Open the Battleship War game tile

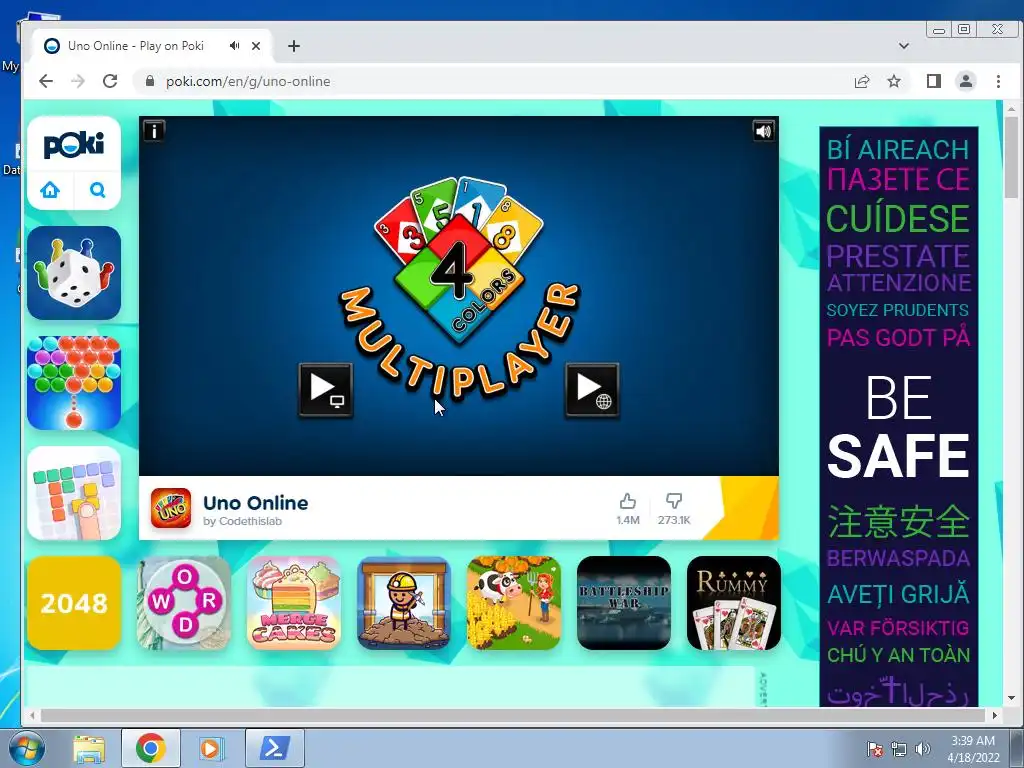(x=624, y=603)
